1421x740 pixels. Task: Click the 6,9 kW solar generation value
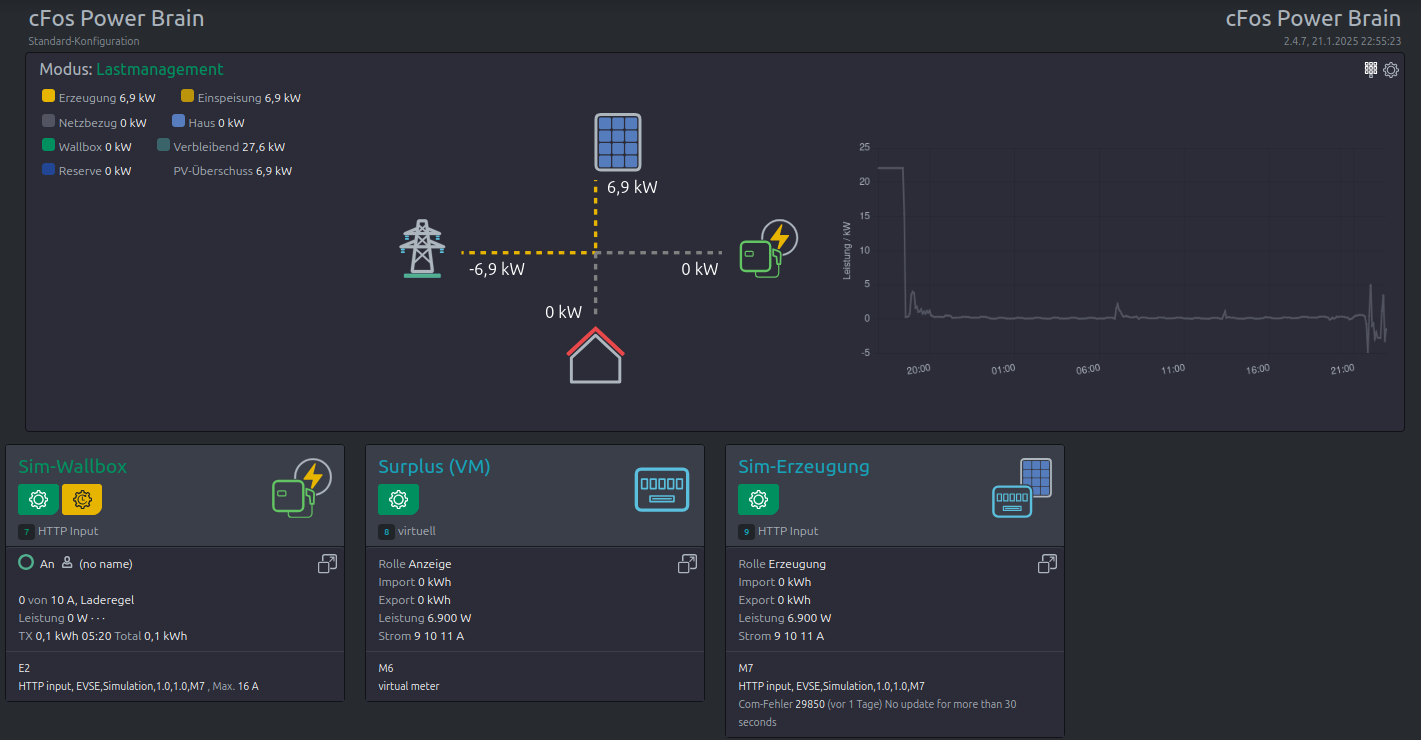click(632, 187)
